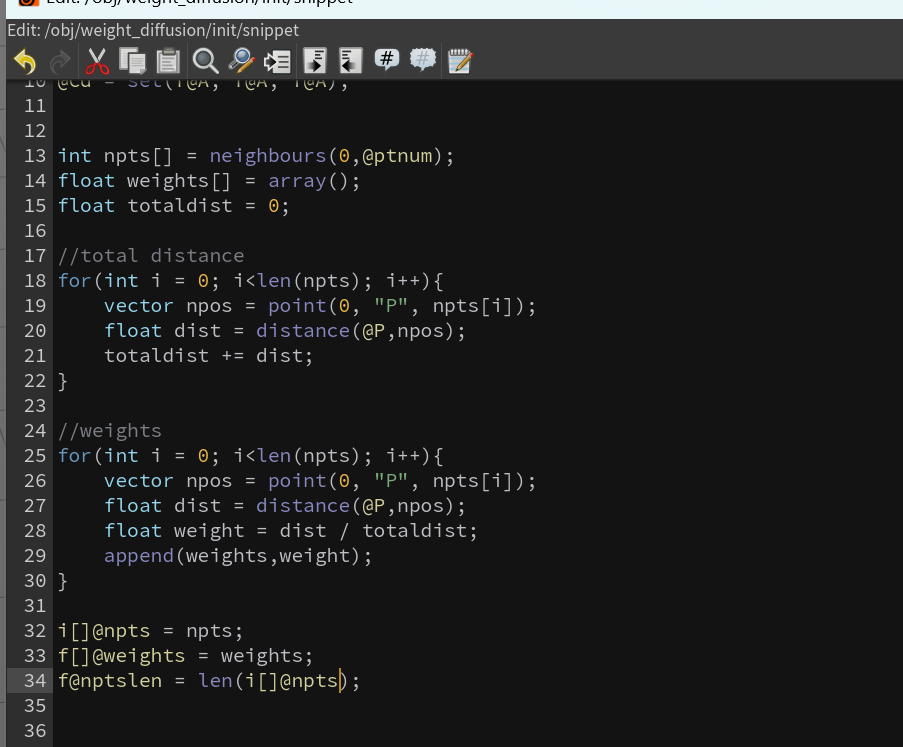Click line number 34 in the gutter
This screenshot has width=903, height=747.
pos(35,681)
